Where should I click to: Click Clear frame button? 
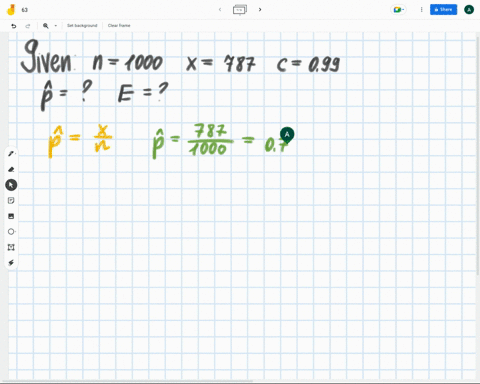click(x=119, y=26)
